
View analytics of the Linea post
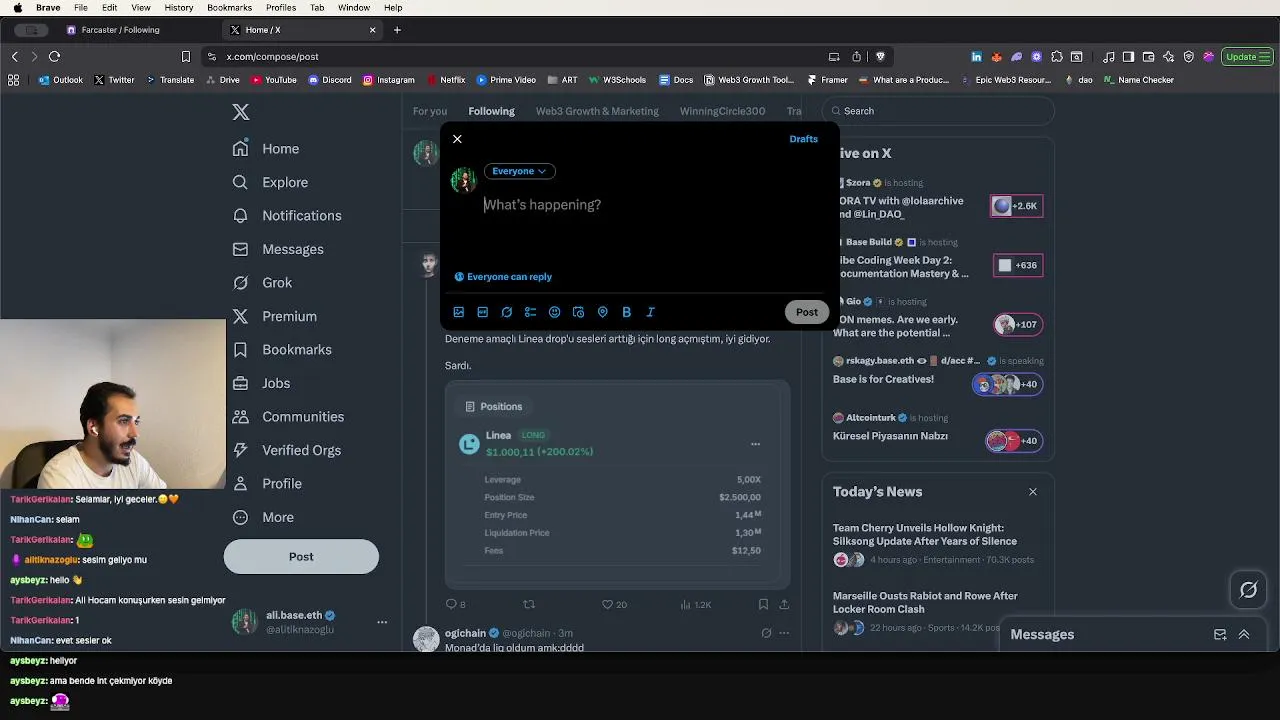pyautogui.click(x=695, y=604)
